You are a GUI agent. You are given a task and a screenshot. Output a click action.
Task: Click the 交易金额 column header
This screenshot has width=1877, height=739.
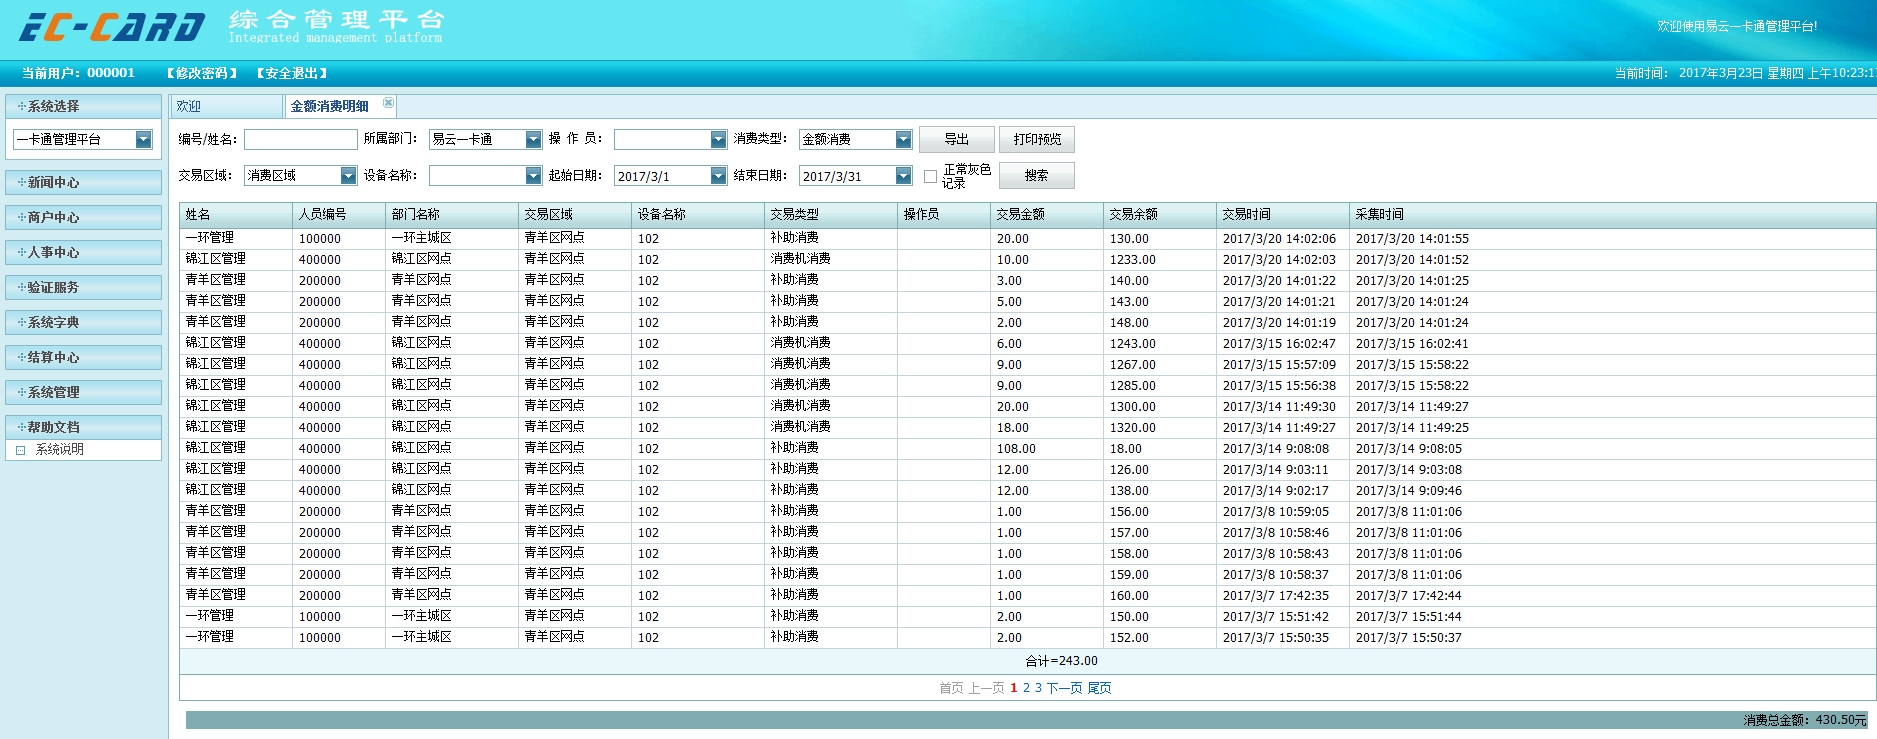point(1047,214)
